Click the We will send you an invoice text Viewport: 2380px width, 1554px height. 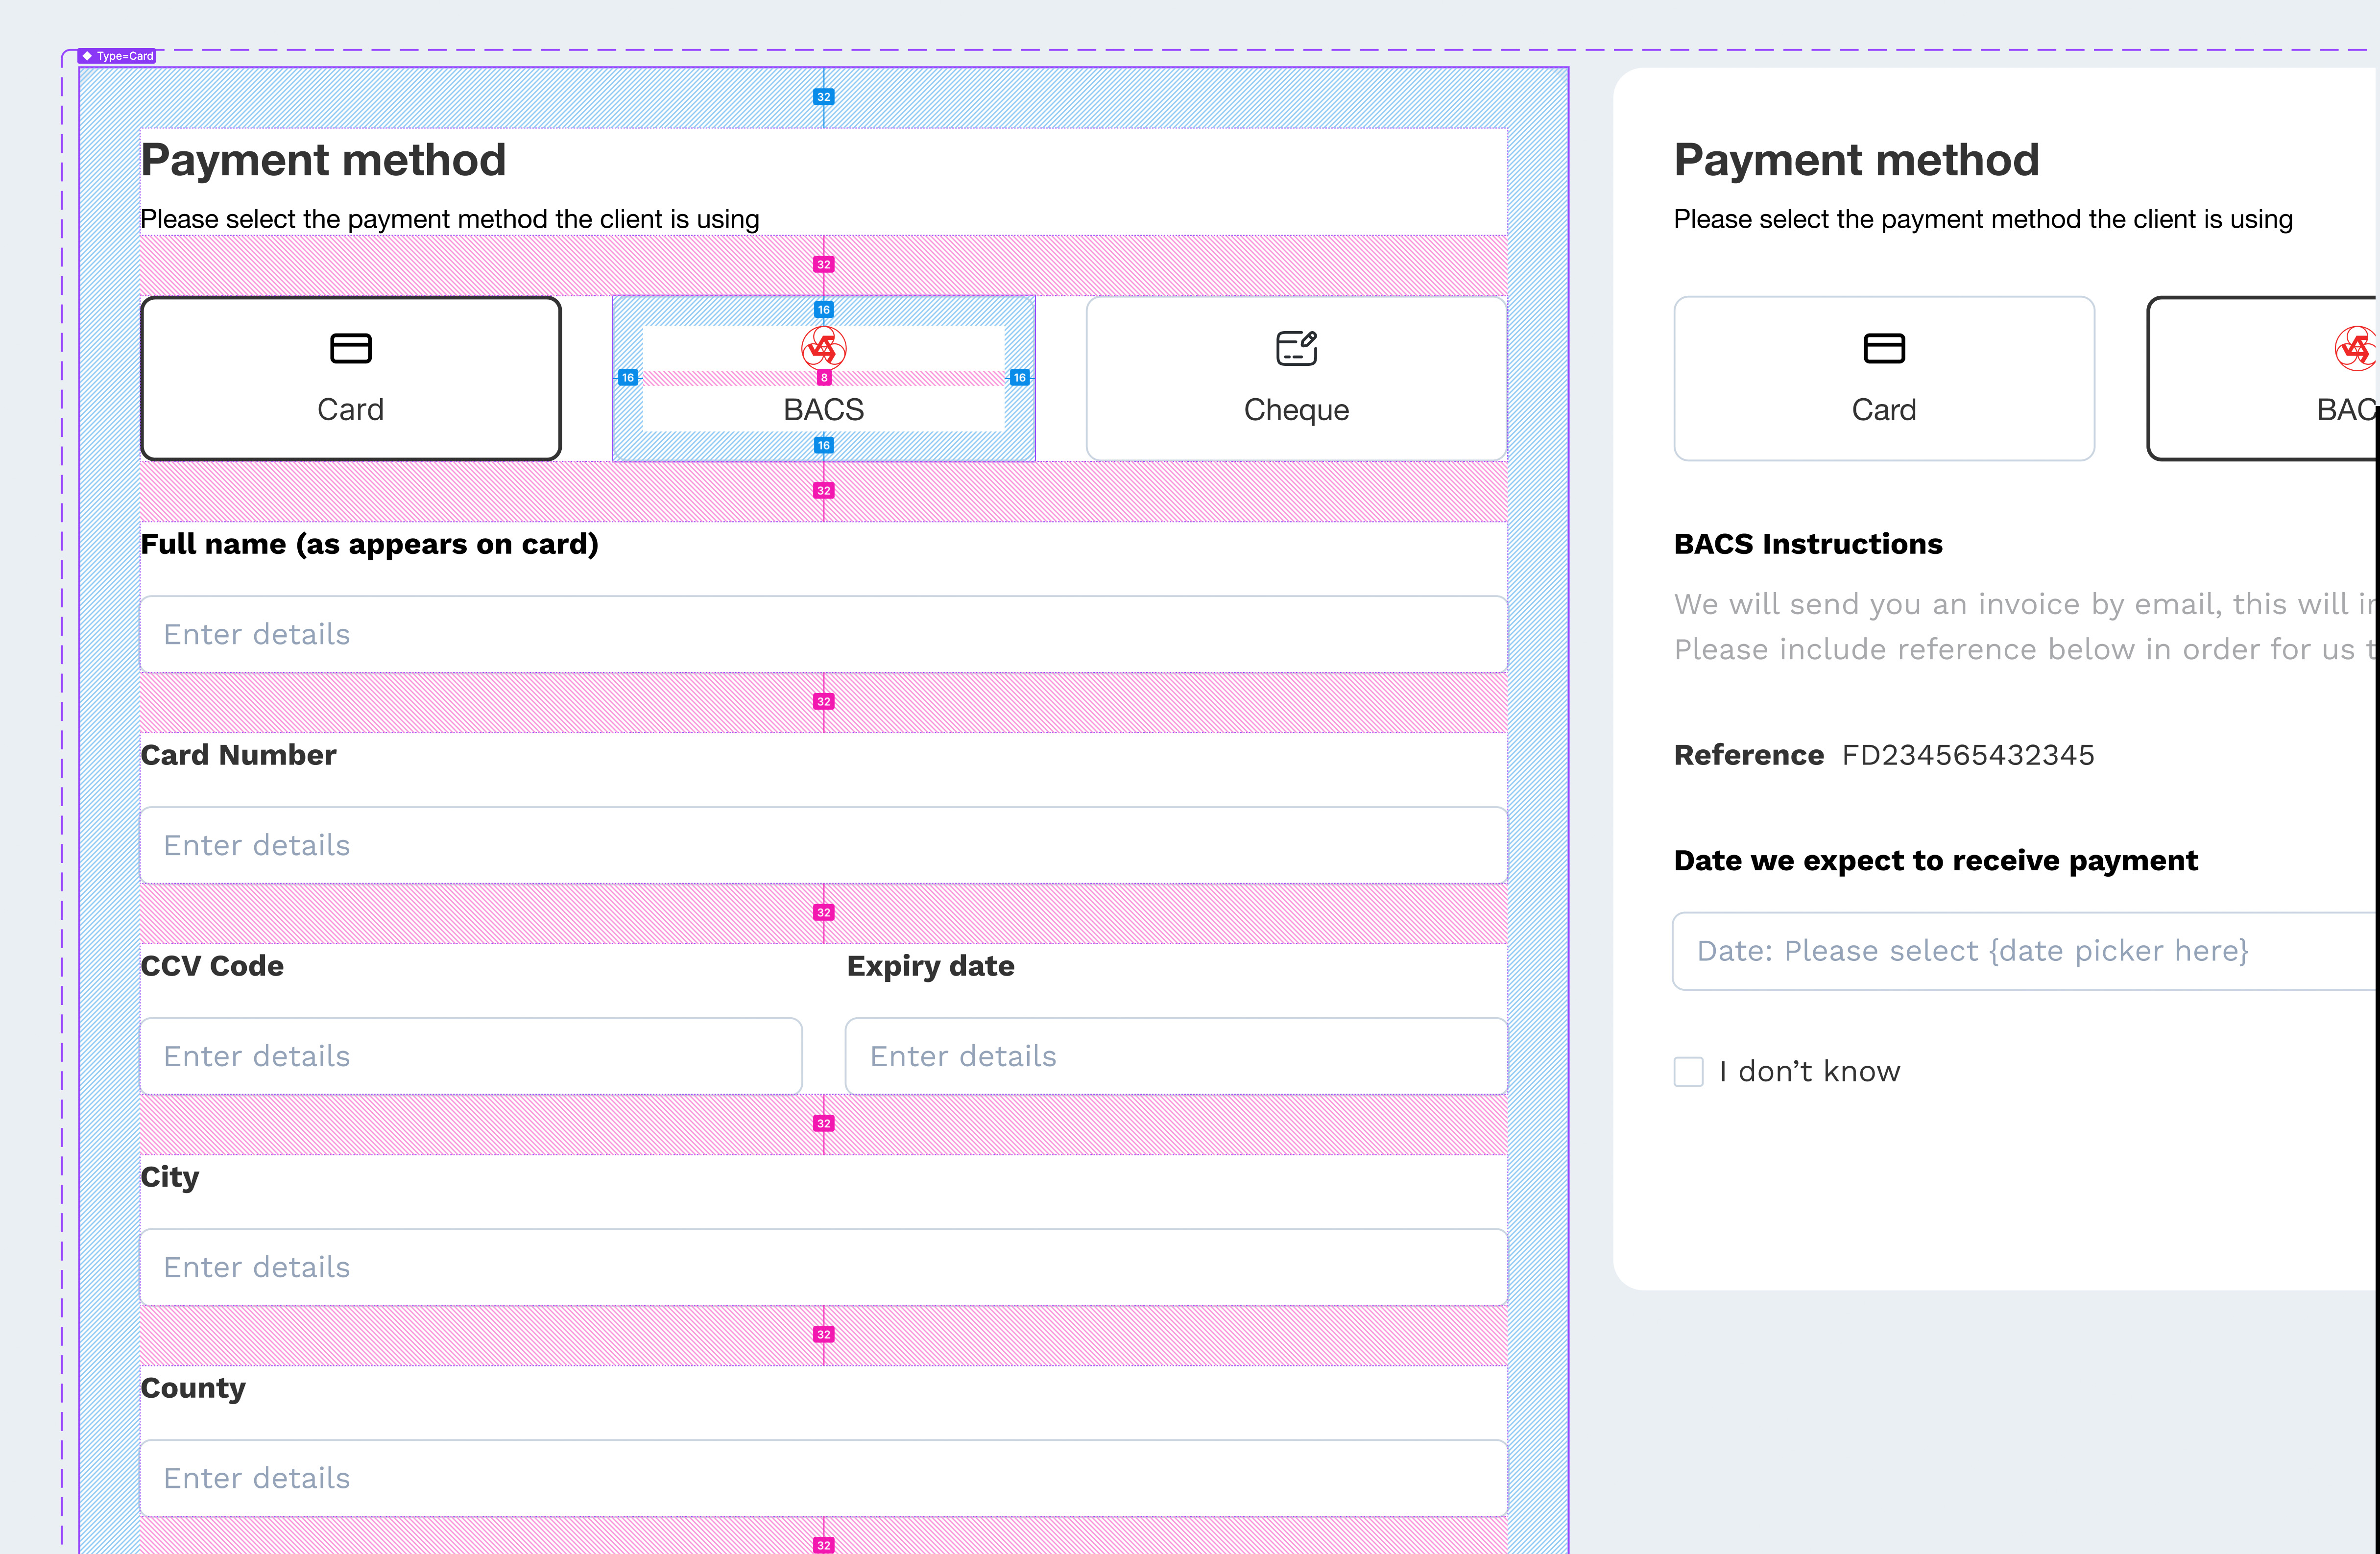click(2026, 604)
